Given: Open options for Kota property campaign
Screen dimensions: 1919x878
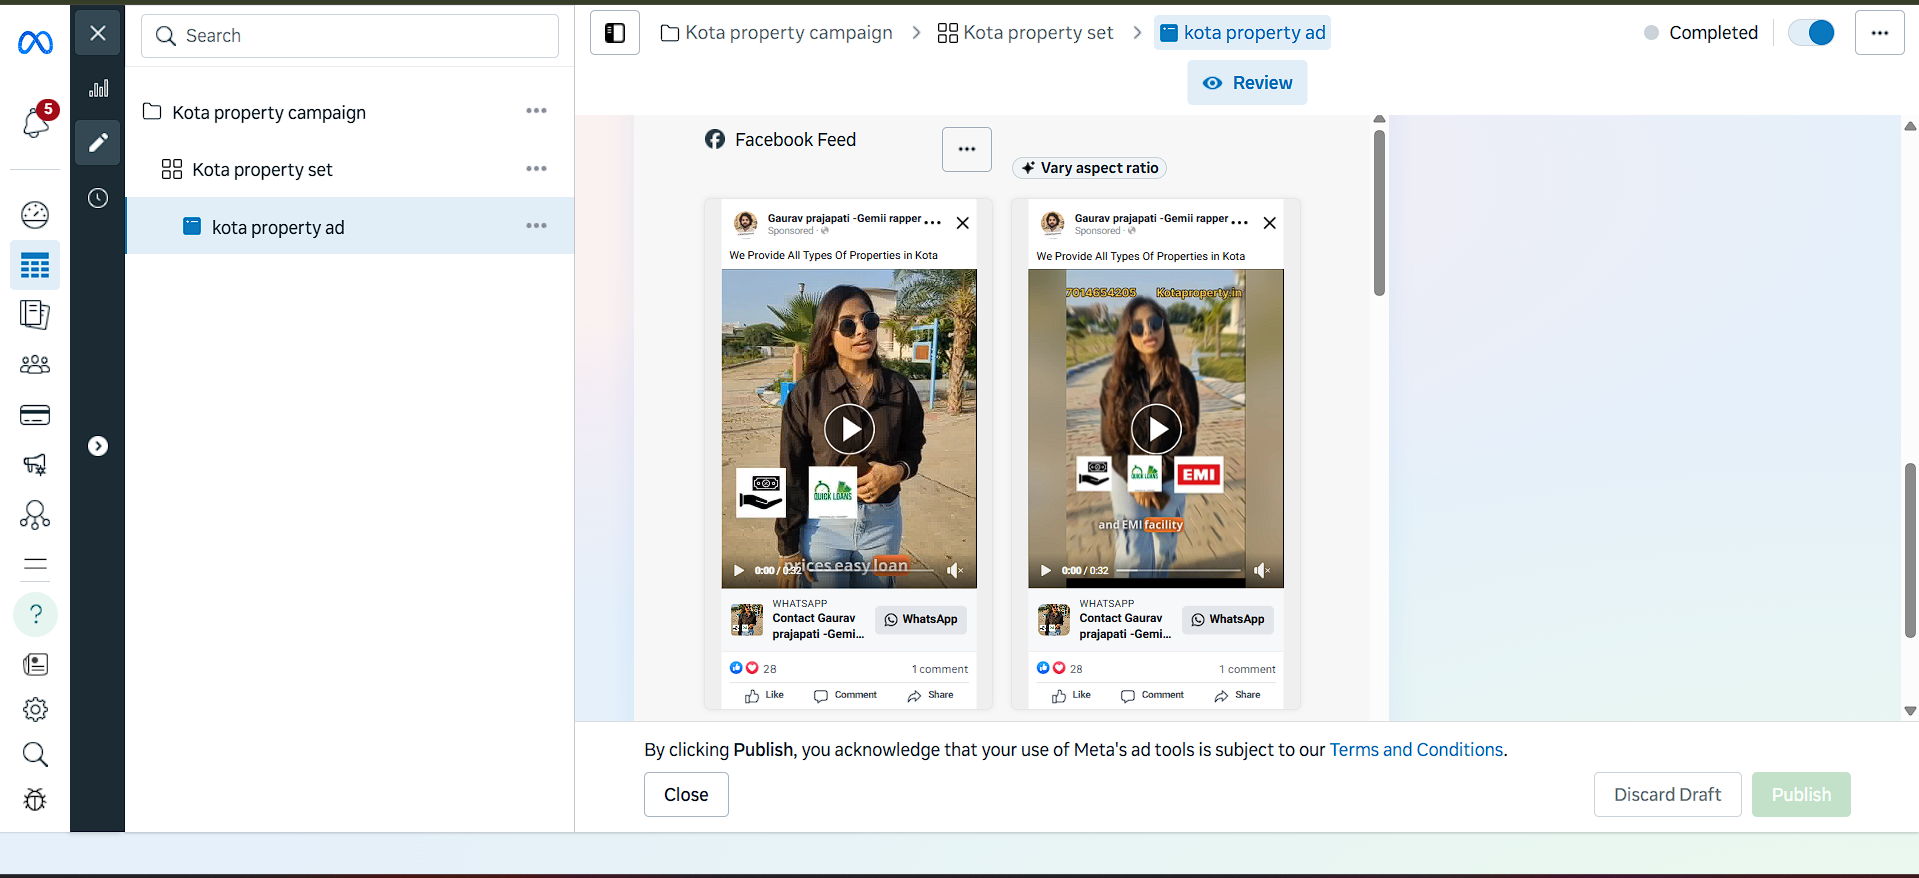Looking at the screenshot, I should point(536,111).
